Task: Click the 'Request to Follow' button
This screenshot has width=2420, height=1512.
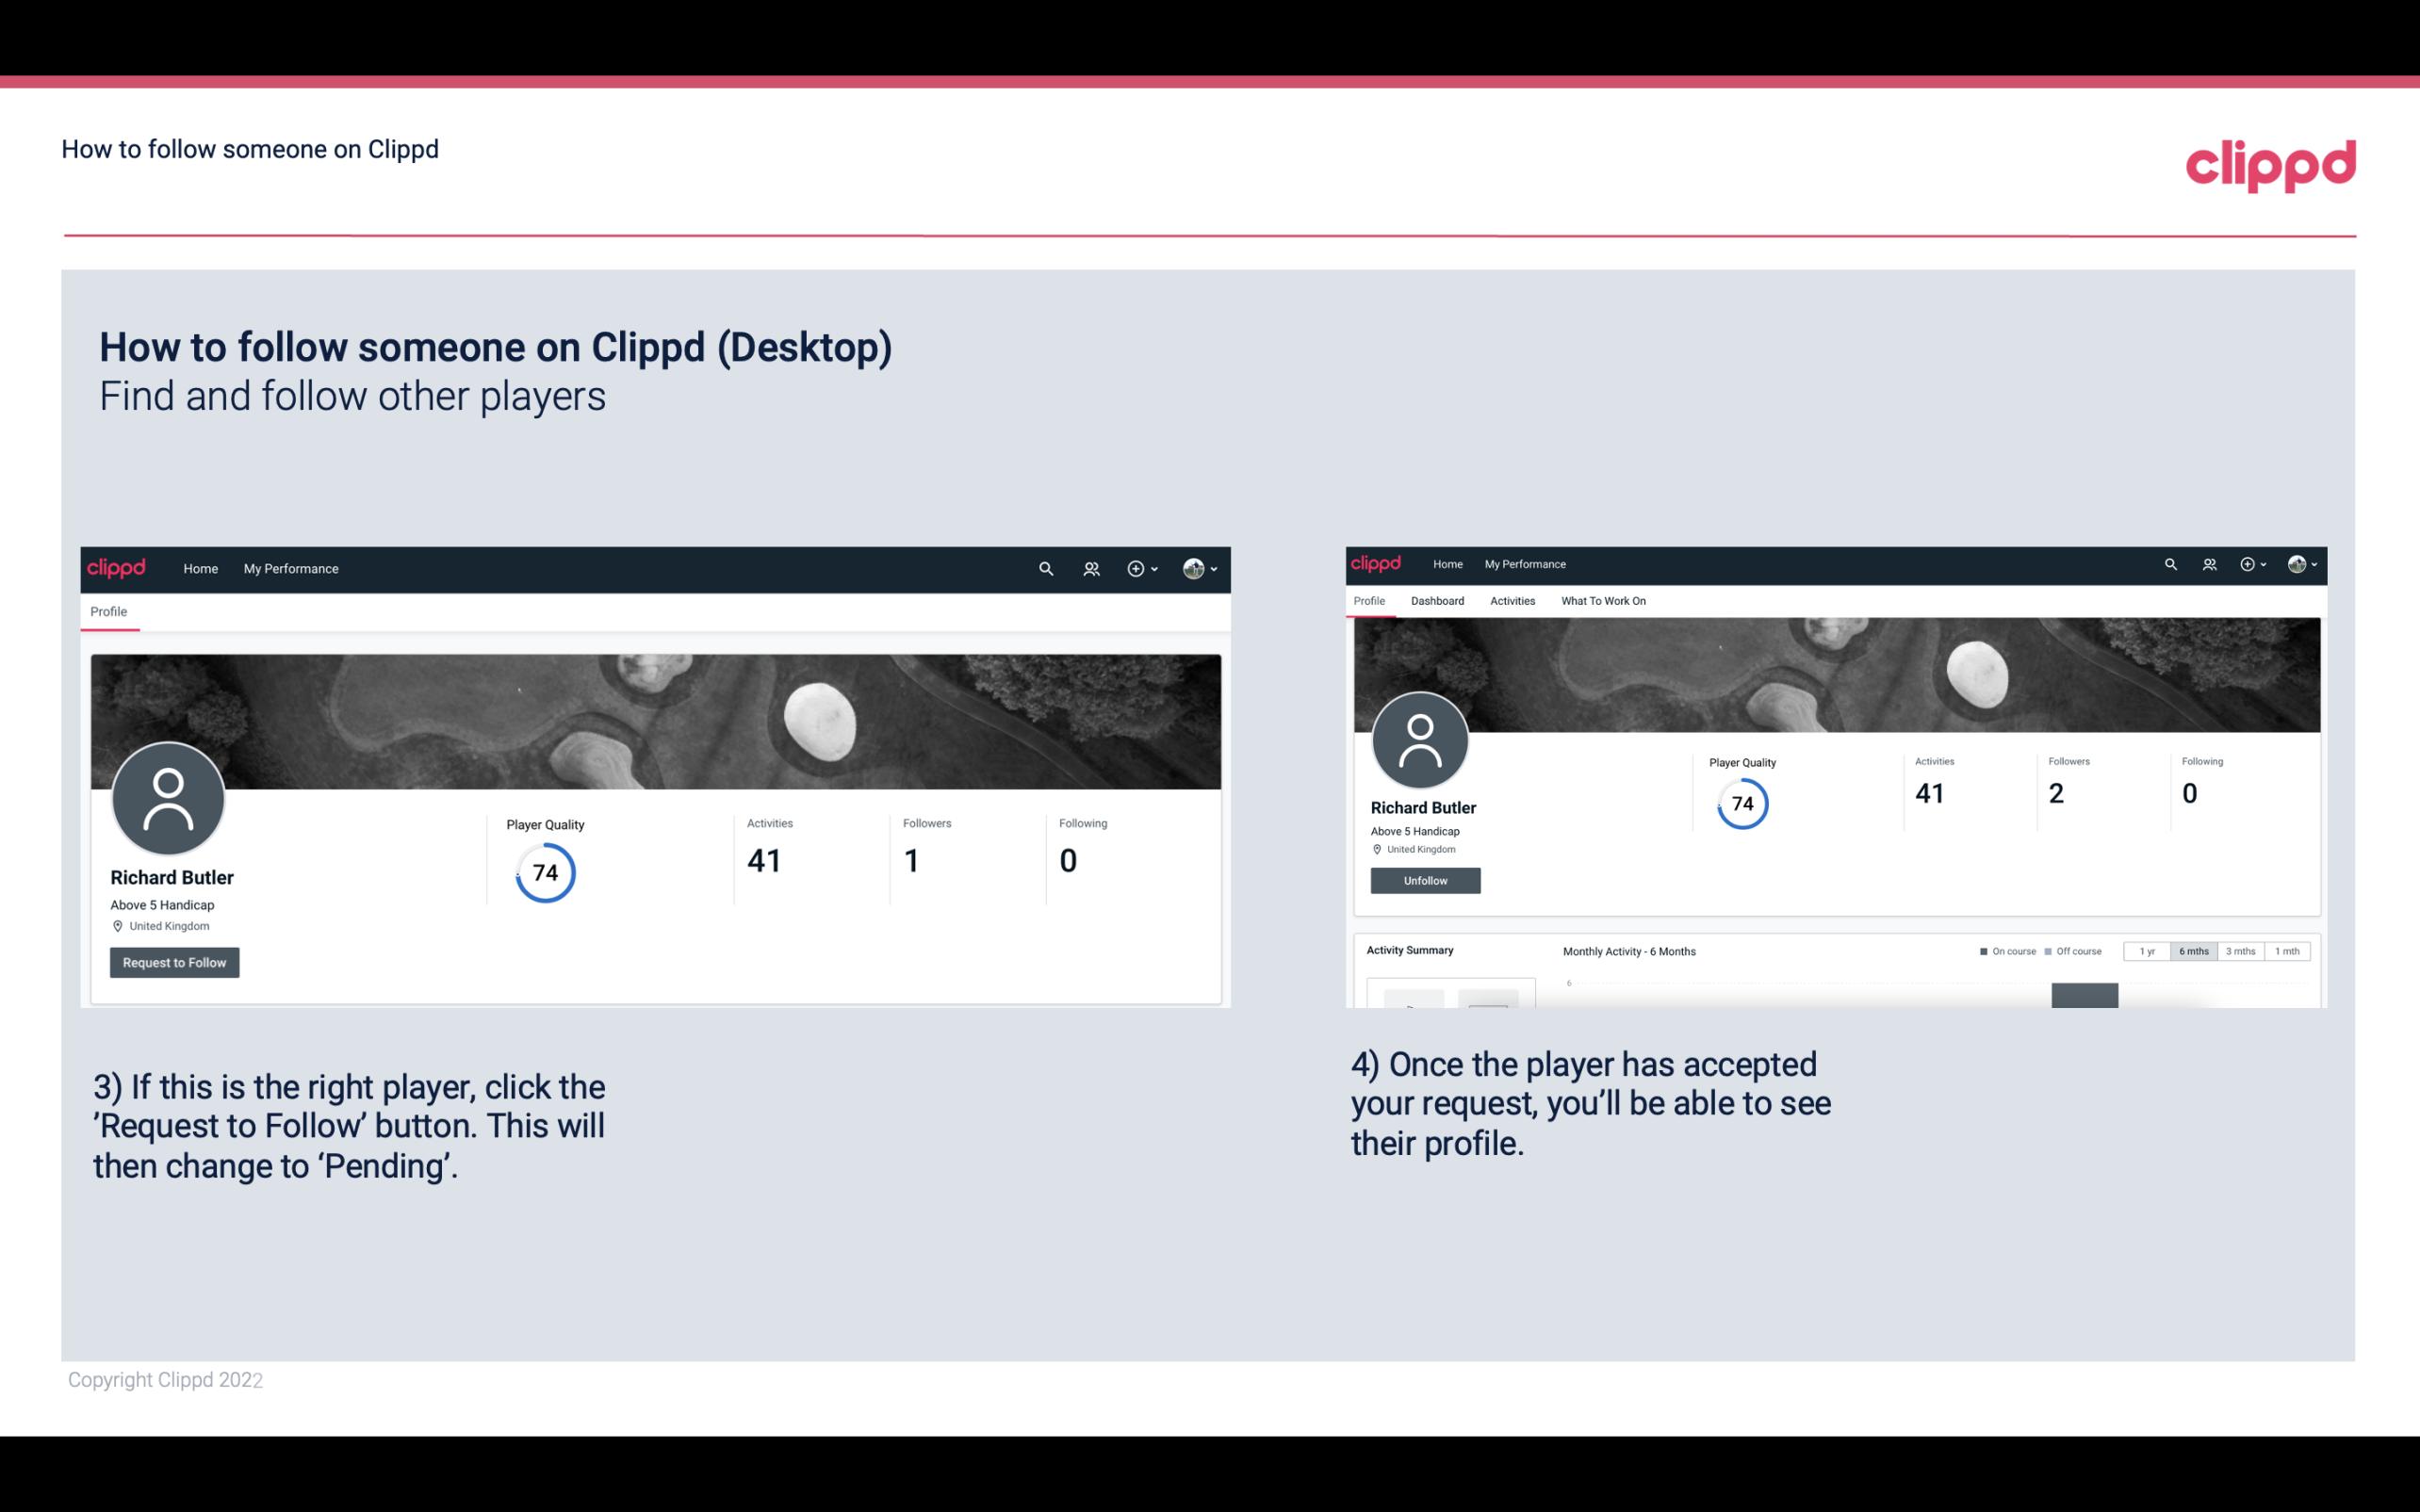Action: (174, 962)
